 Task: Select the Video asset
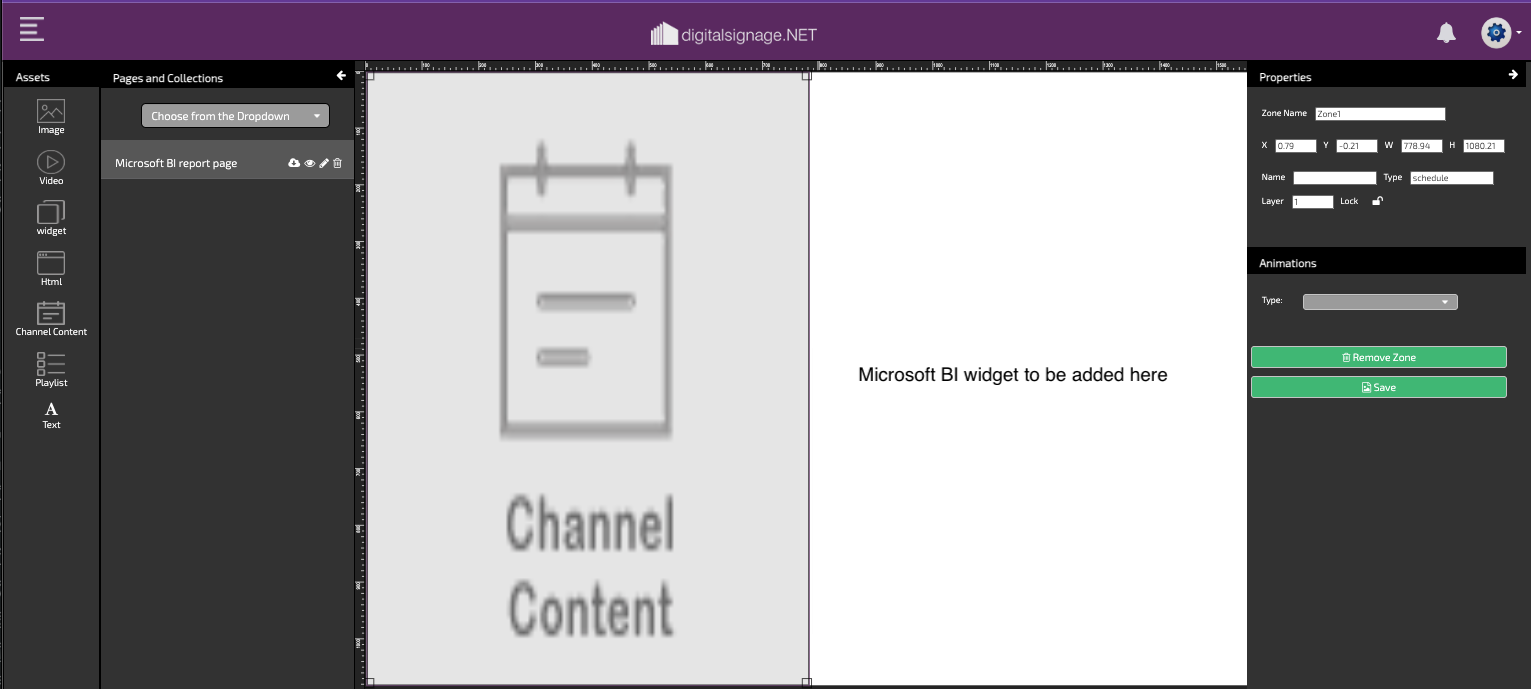51,168
